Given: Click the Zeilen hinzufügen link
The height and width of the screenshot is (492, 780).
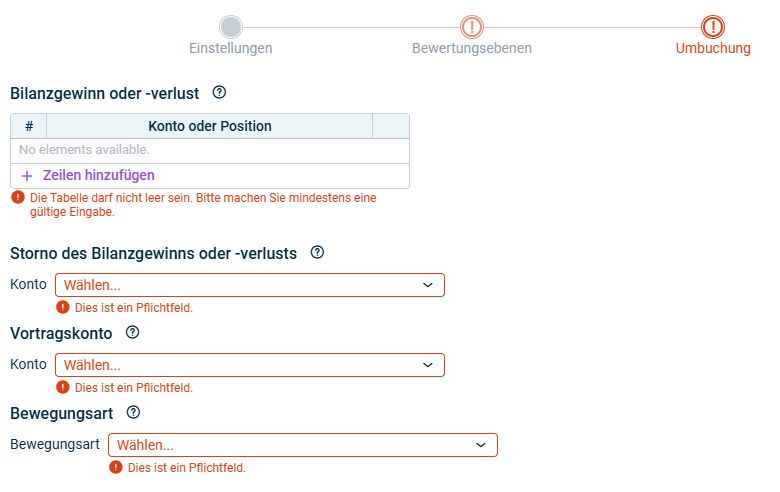Looking at the screenshot, I should (98, 175).
